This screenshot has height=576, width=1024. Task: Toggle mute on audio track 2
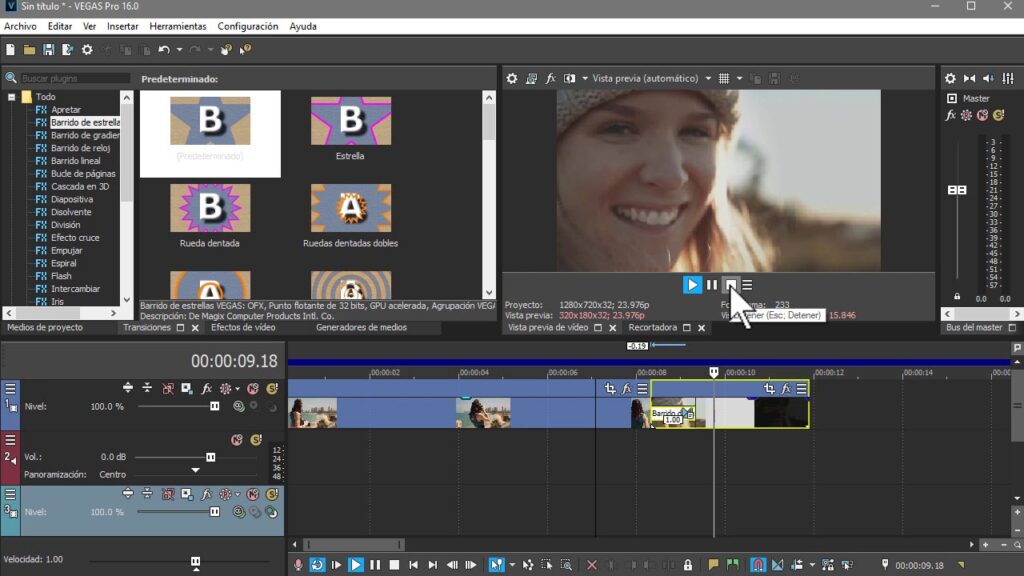point(237,440)
